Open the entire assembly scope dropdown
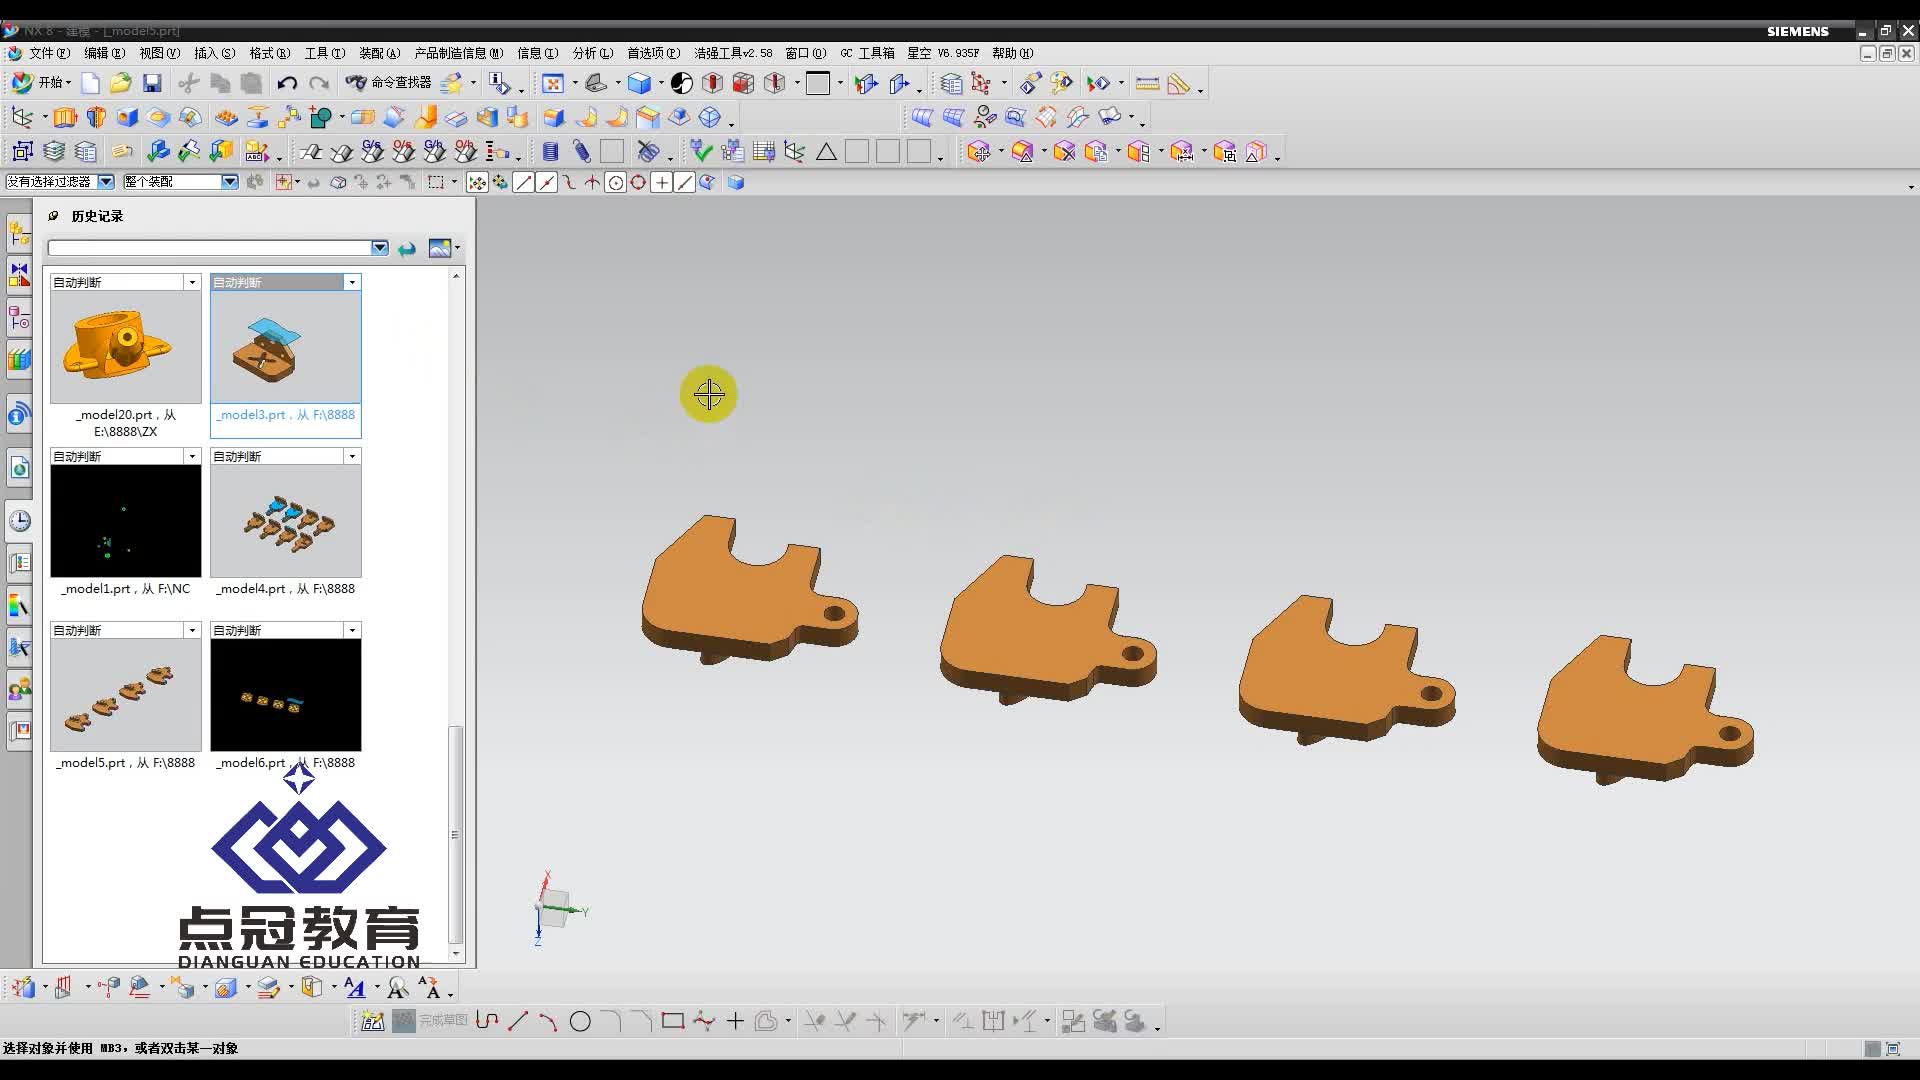 tap(230, 182)
